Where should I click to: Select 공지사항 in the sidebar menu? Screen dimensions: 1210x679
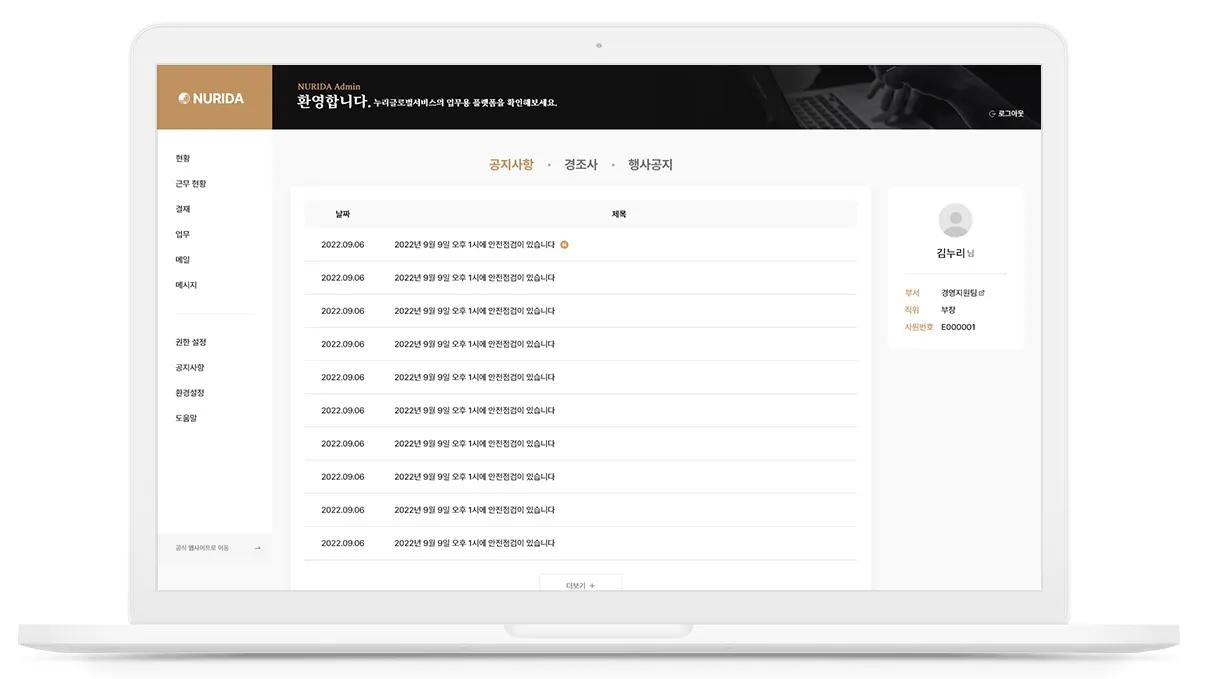click(190, 368)
